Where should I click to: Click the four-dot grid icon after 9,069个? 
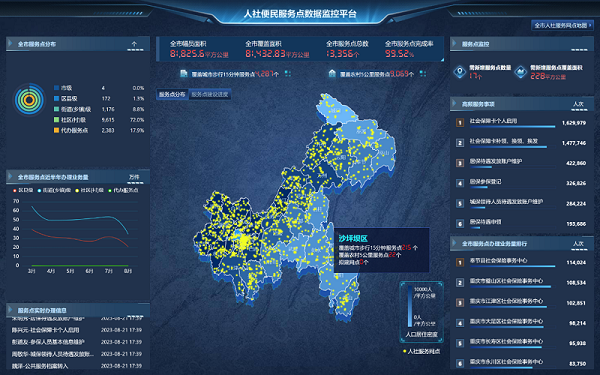[423, 73]
